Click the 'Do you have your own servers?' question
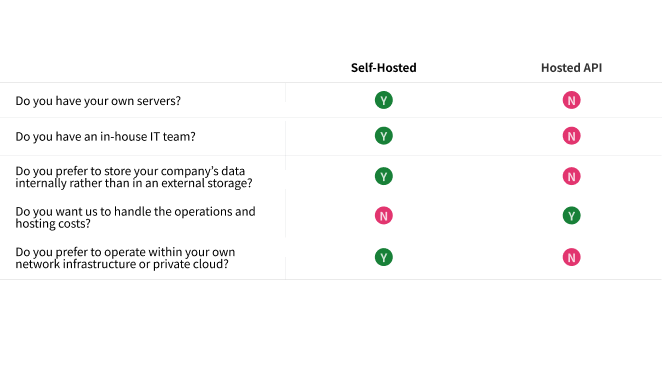The height and width of the screenshot is (388, 662). (x=98, y=101)
